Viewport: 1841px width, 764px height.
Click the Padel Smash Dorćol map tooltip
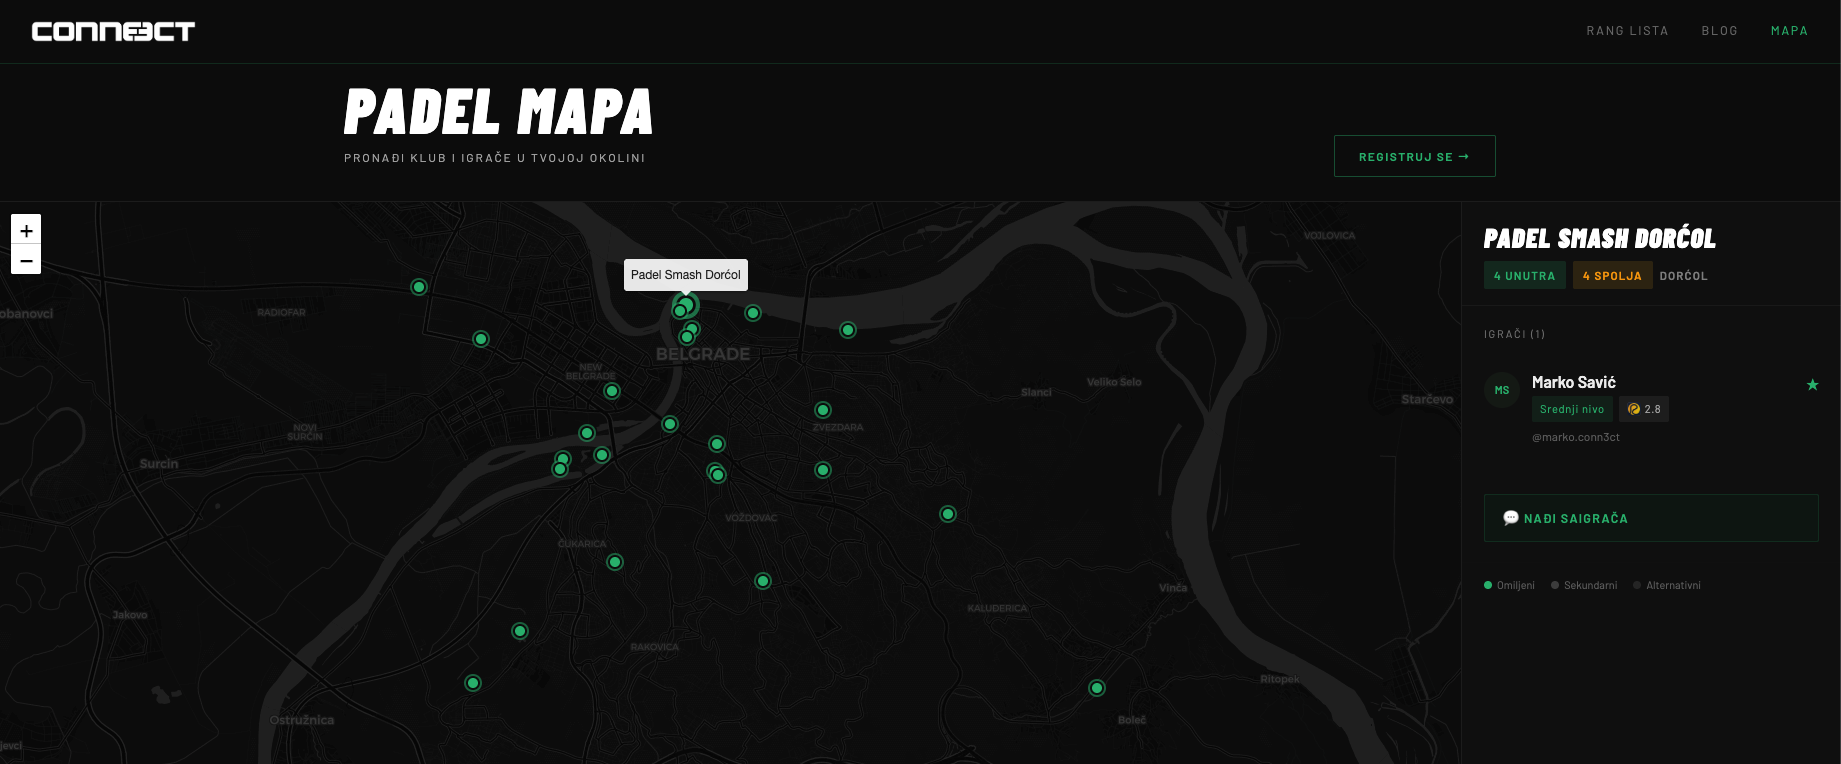pos(685,275)
